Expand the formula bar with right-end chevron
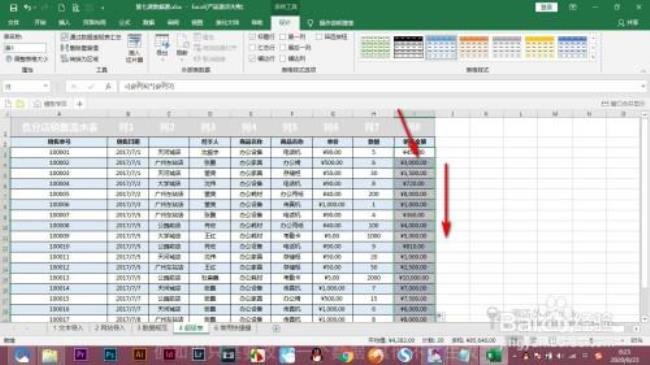The image size is (650, 365). tap(643, 86)
